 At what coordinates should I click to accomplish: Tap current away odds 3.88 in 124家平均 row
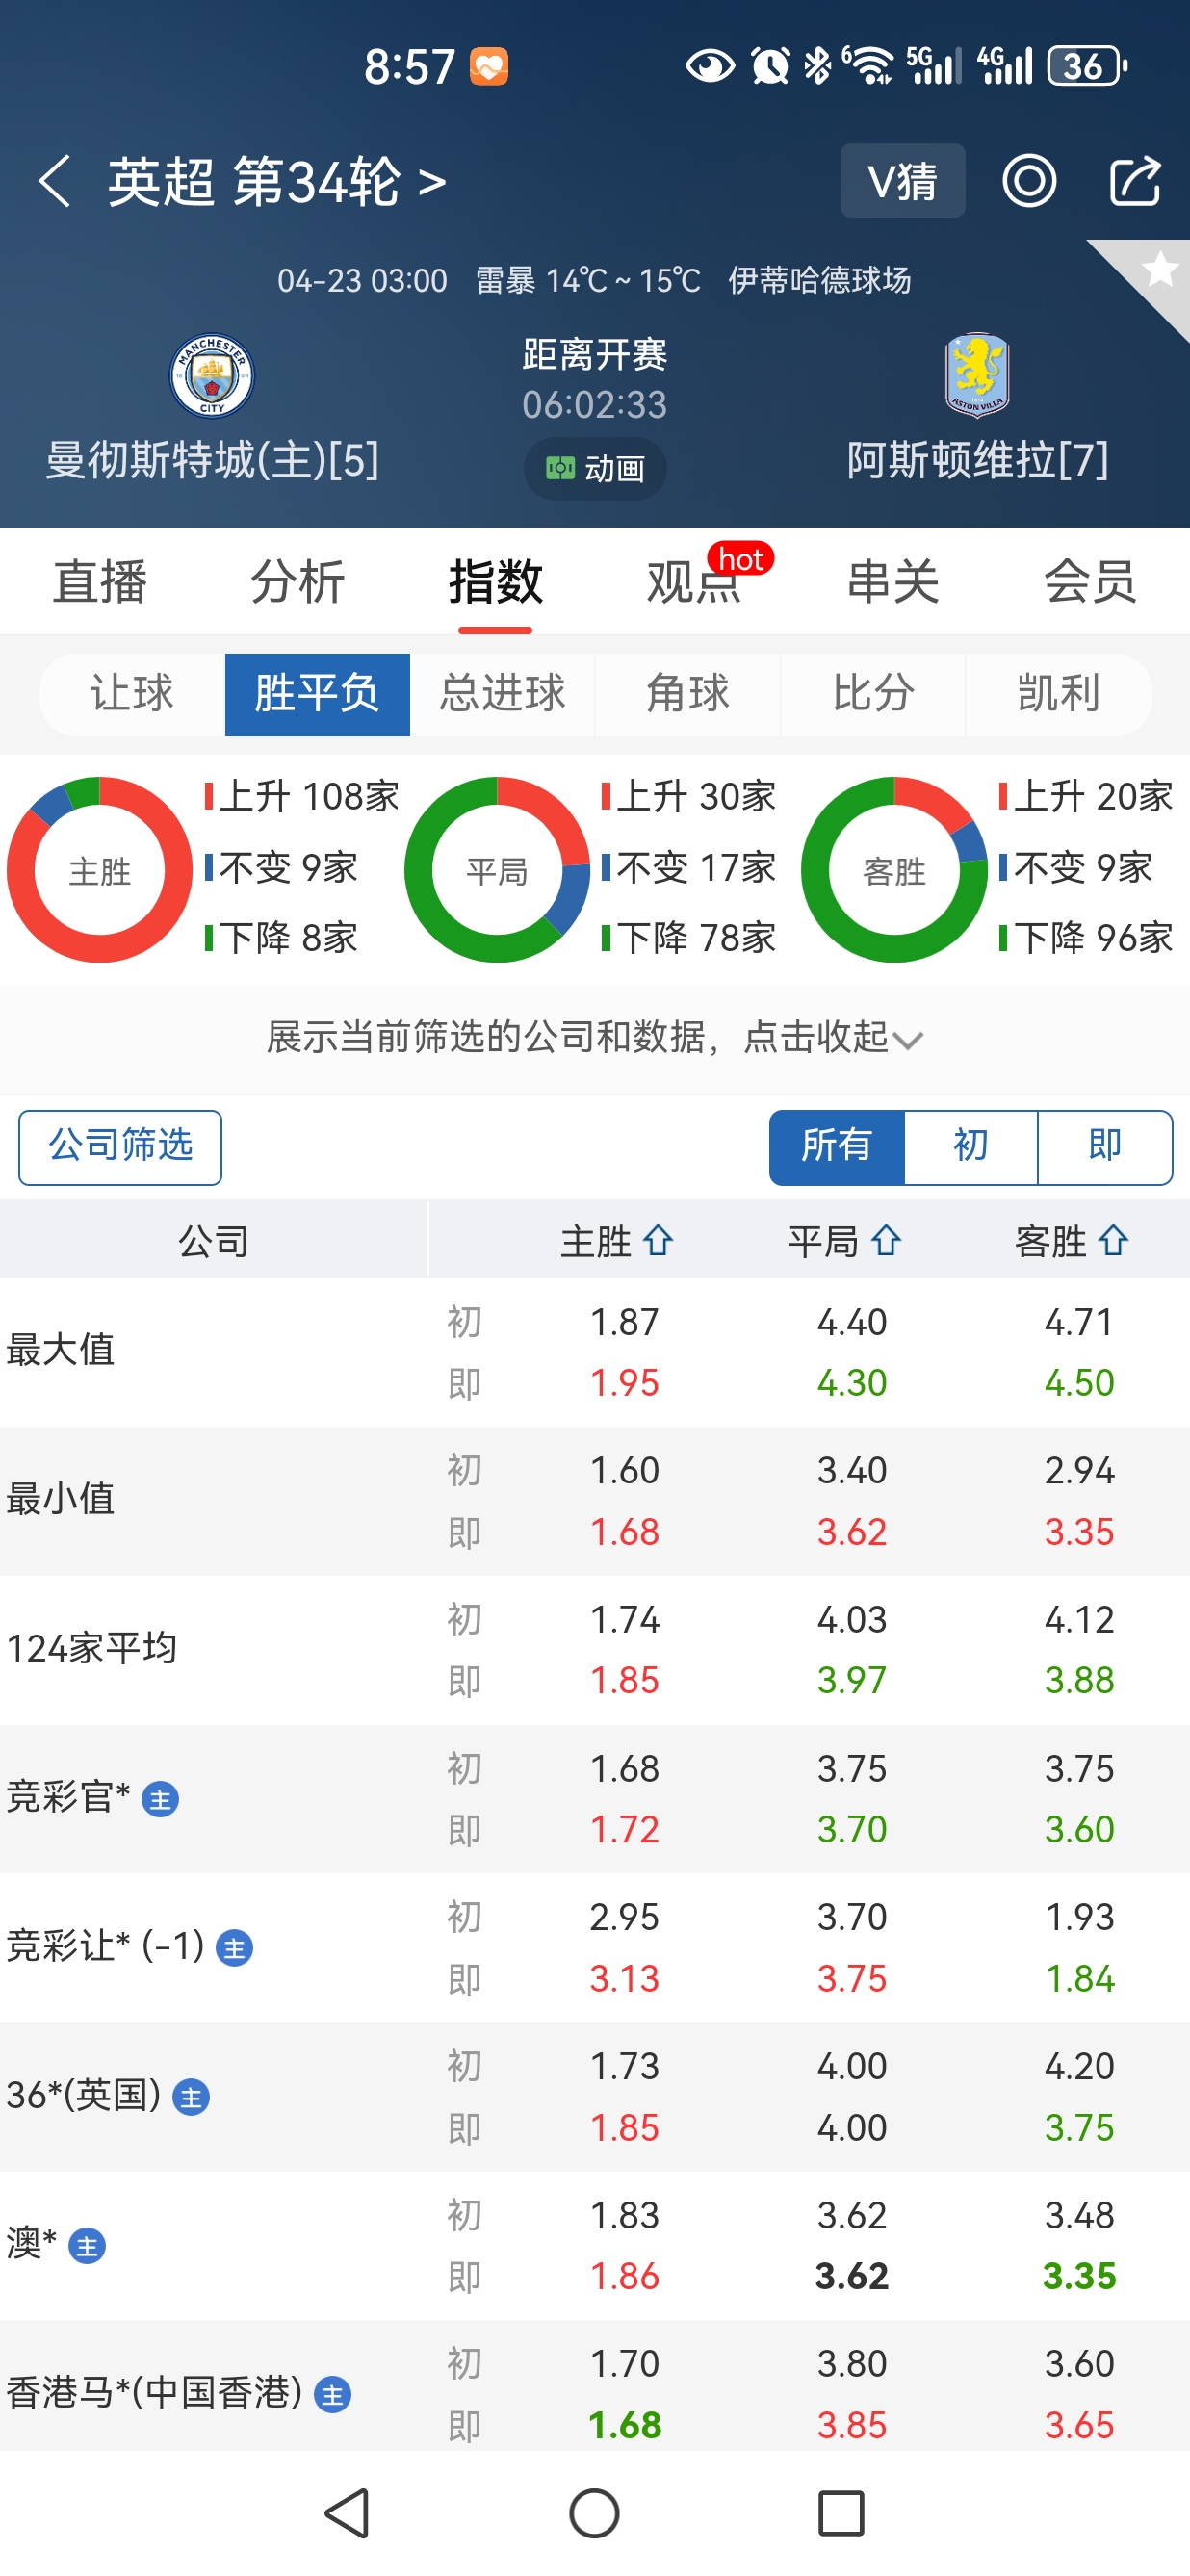(1080, 1680)
